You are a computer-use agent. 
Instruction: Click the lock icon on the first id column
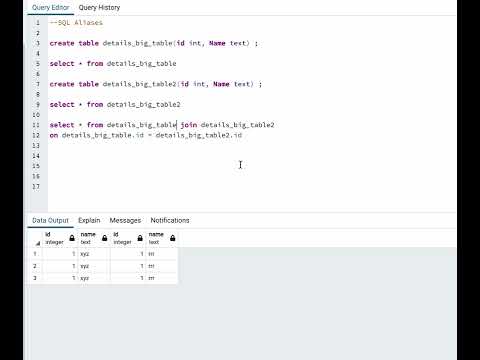click(72, 238)
